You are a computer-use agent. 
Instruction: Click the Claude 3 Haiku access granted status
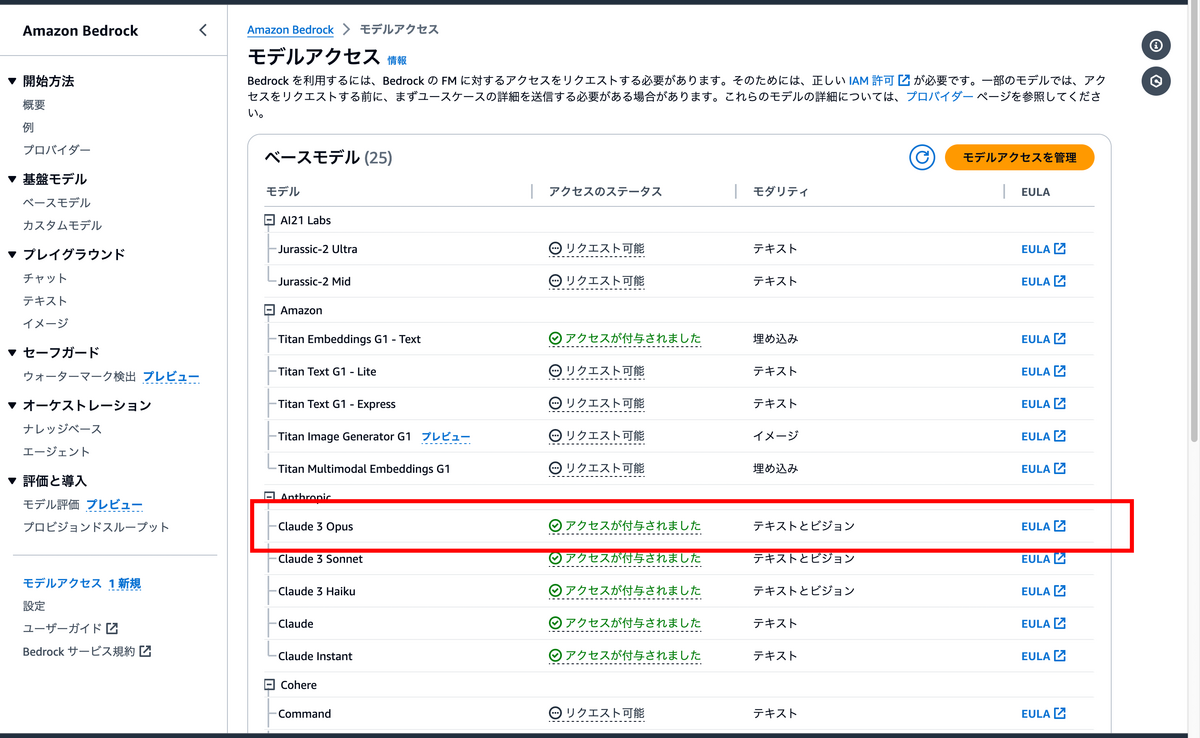(x=625, y=591)
